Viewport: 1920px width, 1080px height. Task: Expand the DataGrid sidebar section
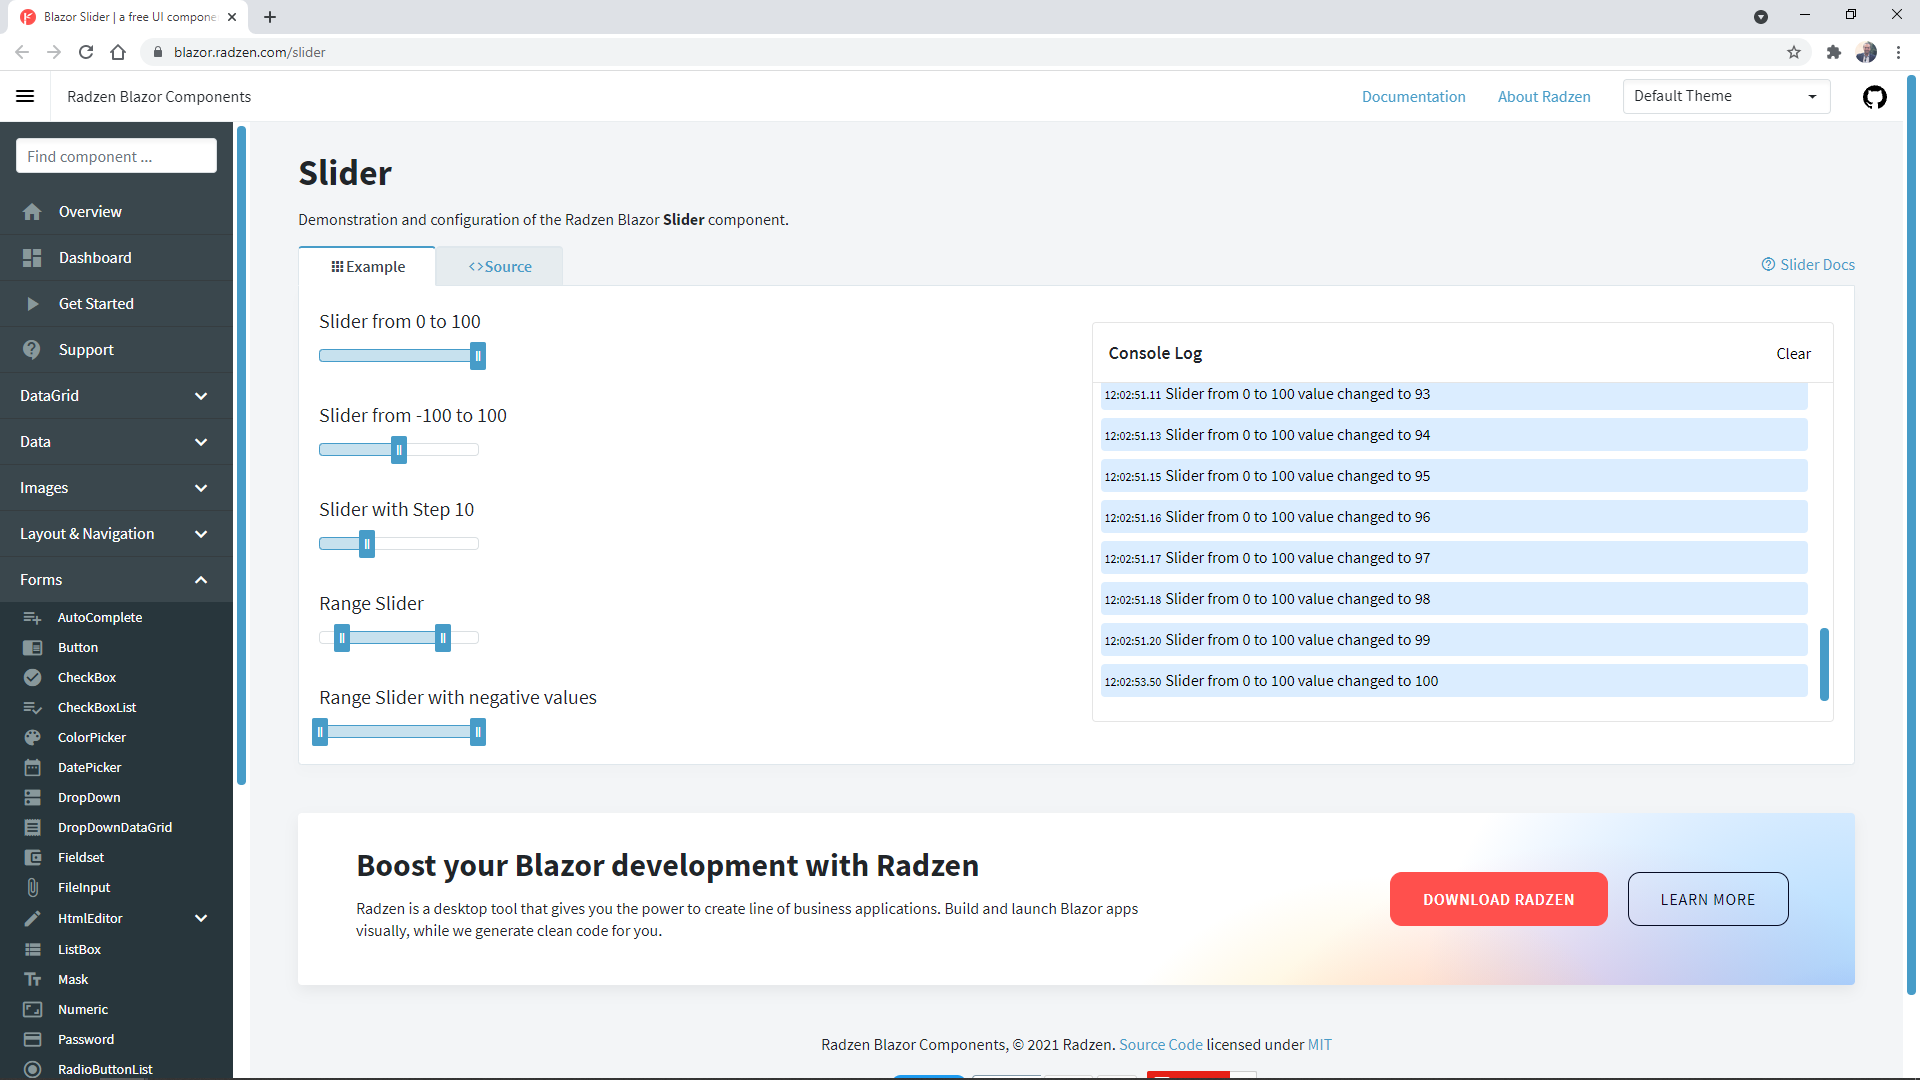click(116, 396)
